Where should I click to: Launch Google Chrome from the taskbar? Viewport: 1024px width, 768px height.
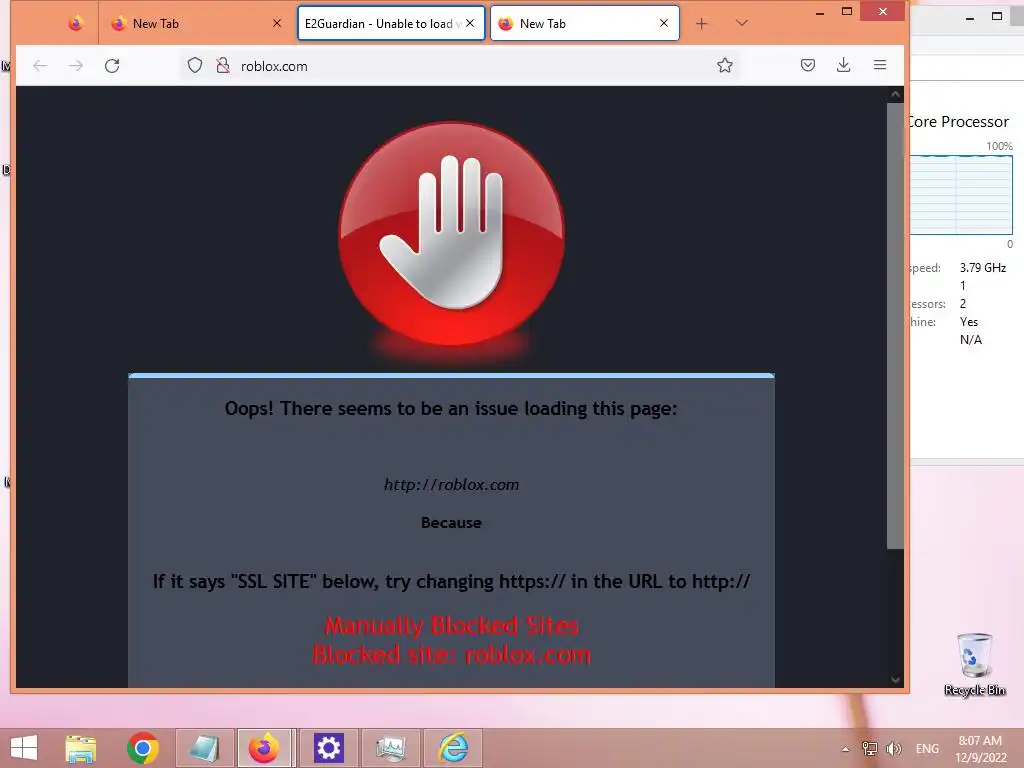click(x=143, y=748)
